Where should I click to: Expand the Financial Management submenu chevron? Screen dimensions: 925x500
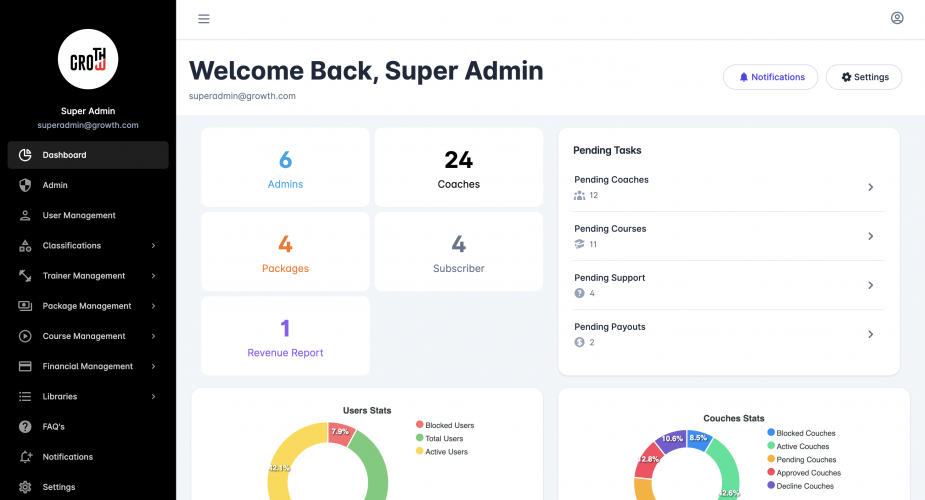click(153, 366)
